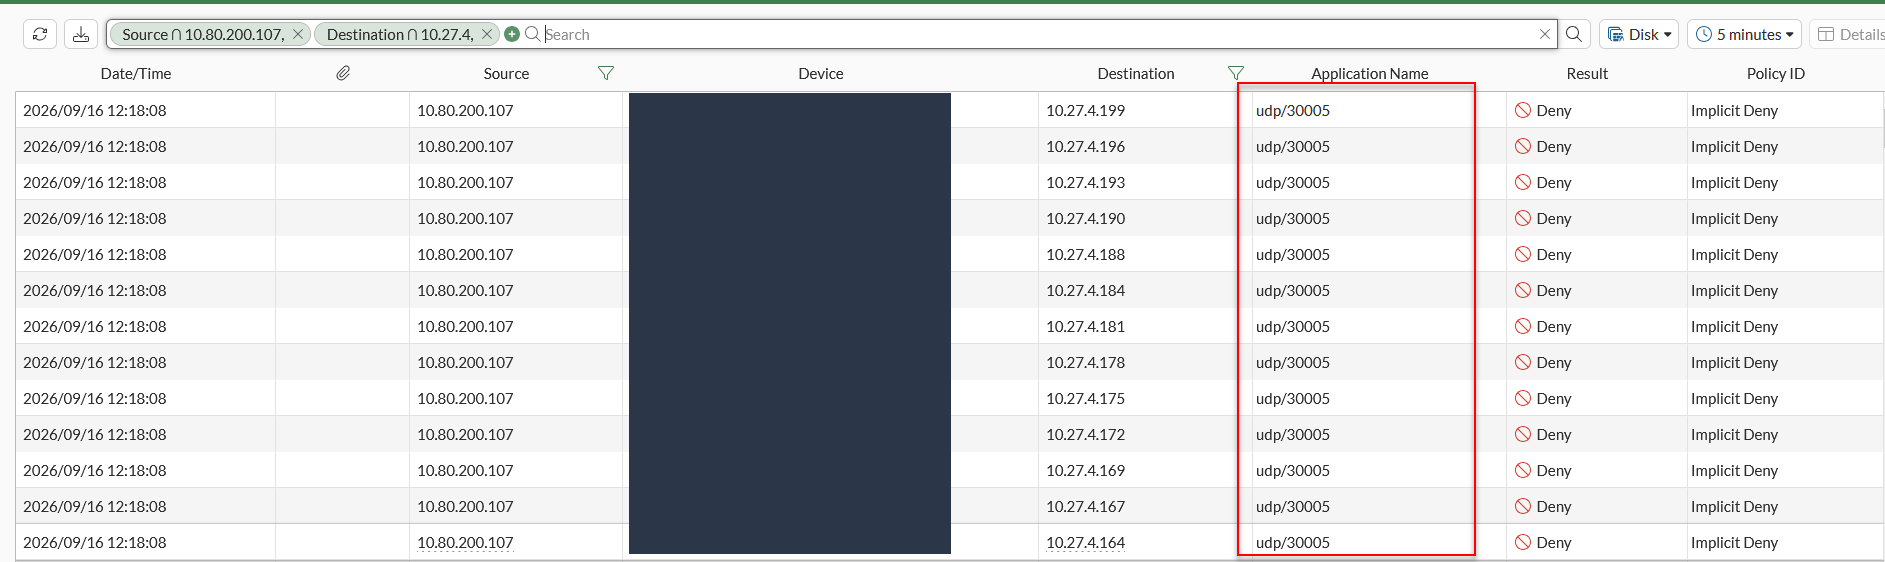Sort by the Date/Time column header
The width and height of the screenshot is (1885, 562).
(x=136, y=73)
